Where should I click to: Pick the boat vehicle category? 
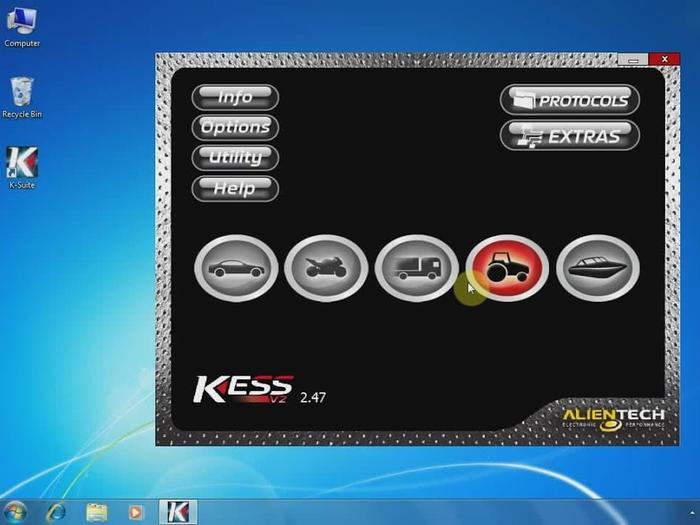pos(597,268)
